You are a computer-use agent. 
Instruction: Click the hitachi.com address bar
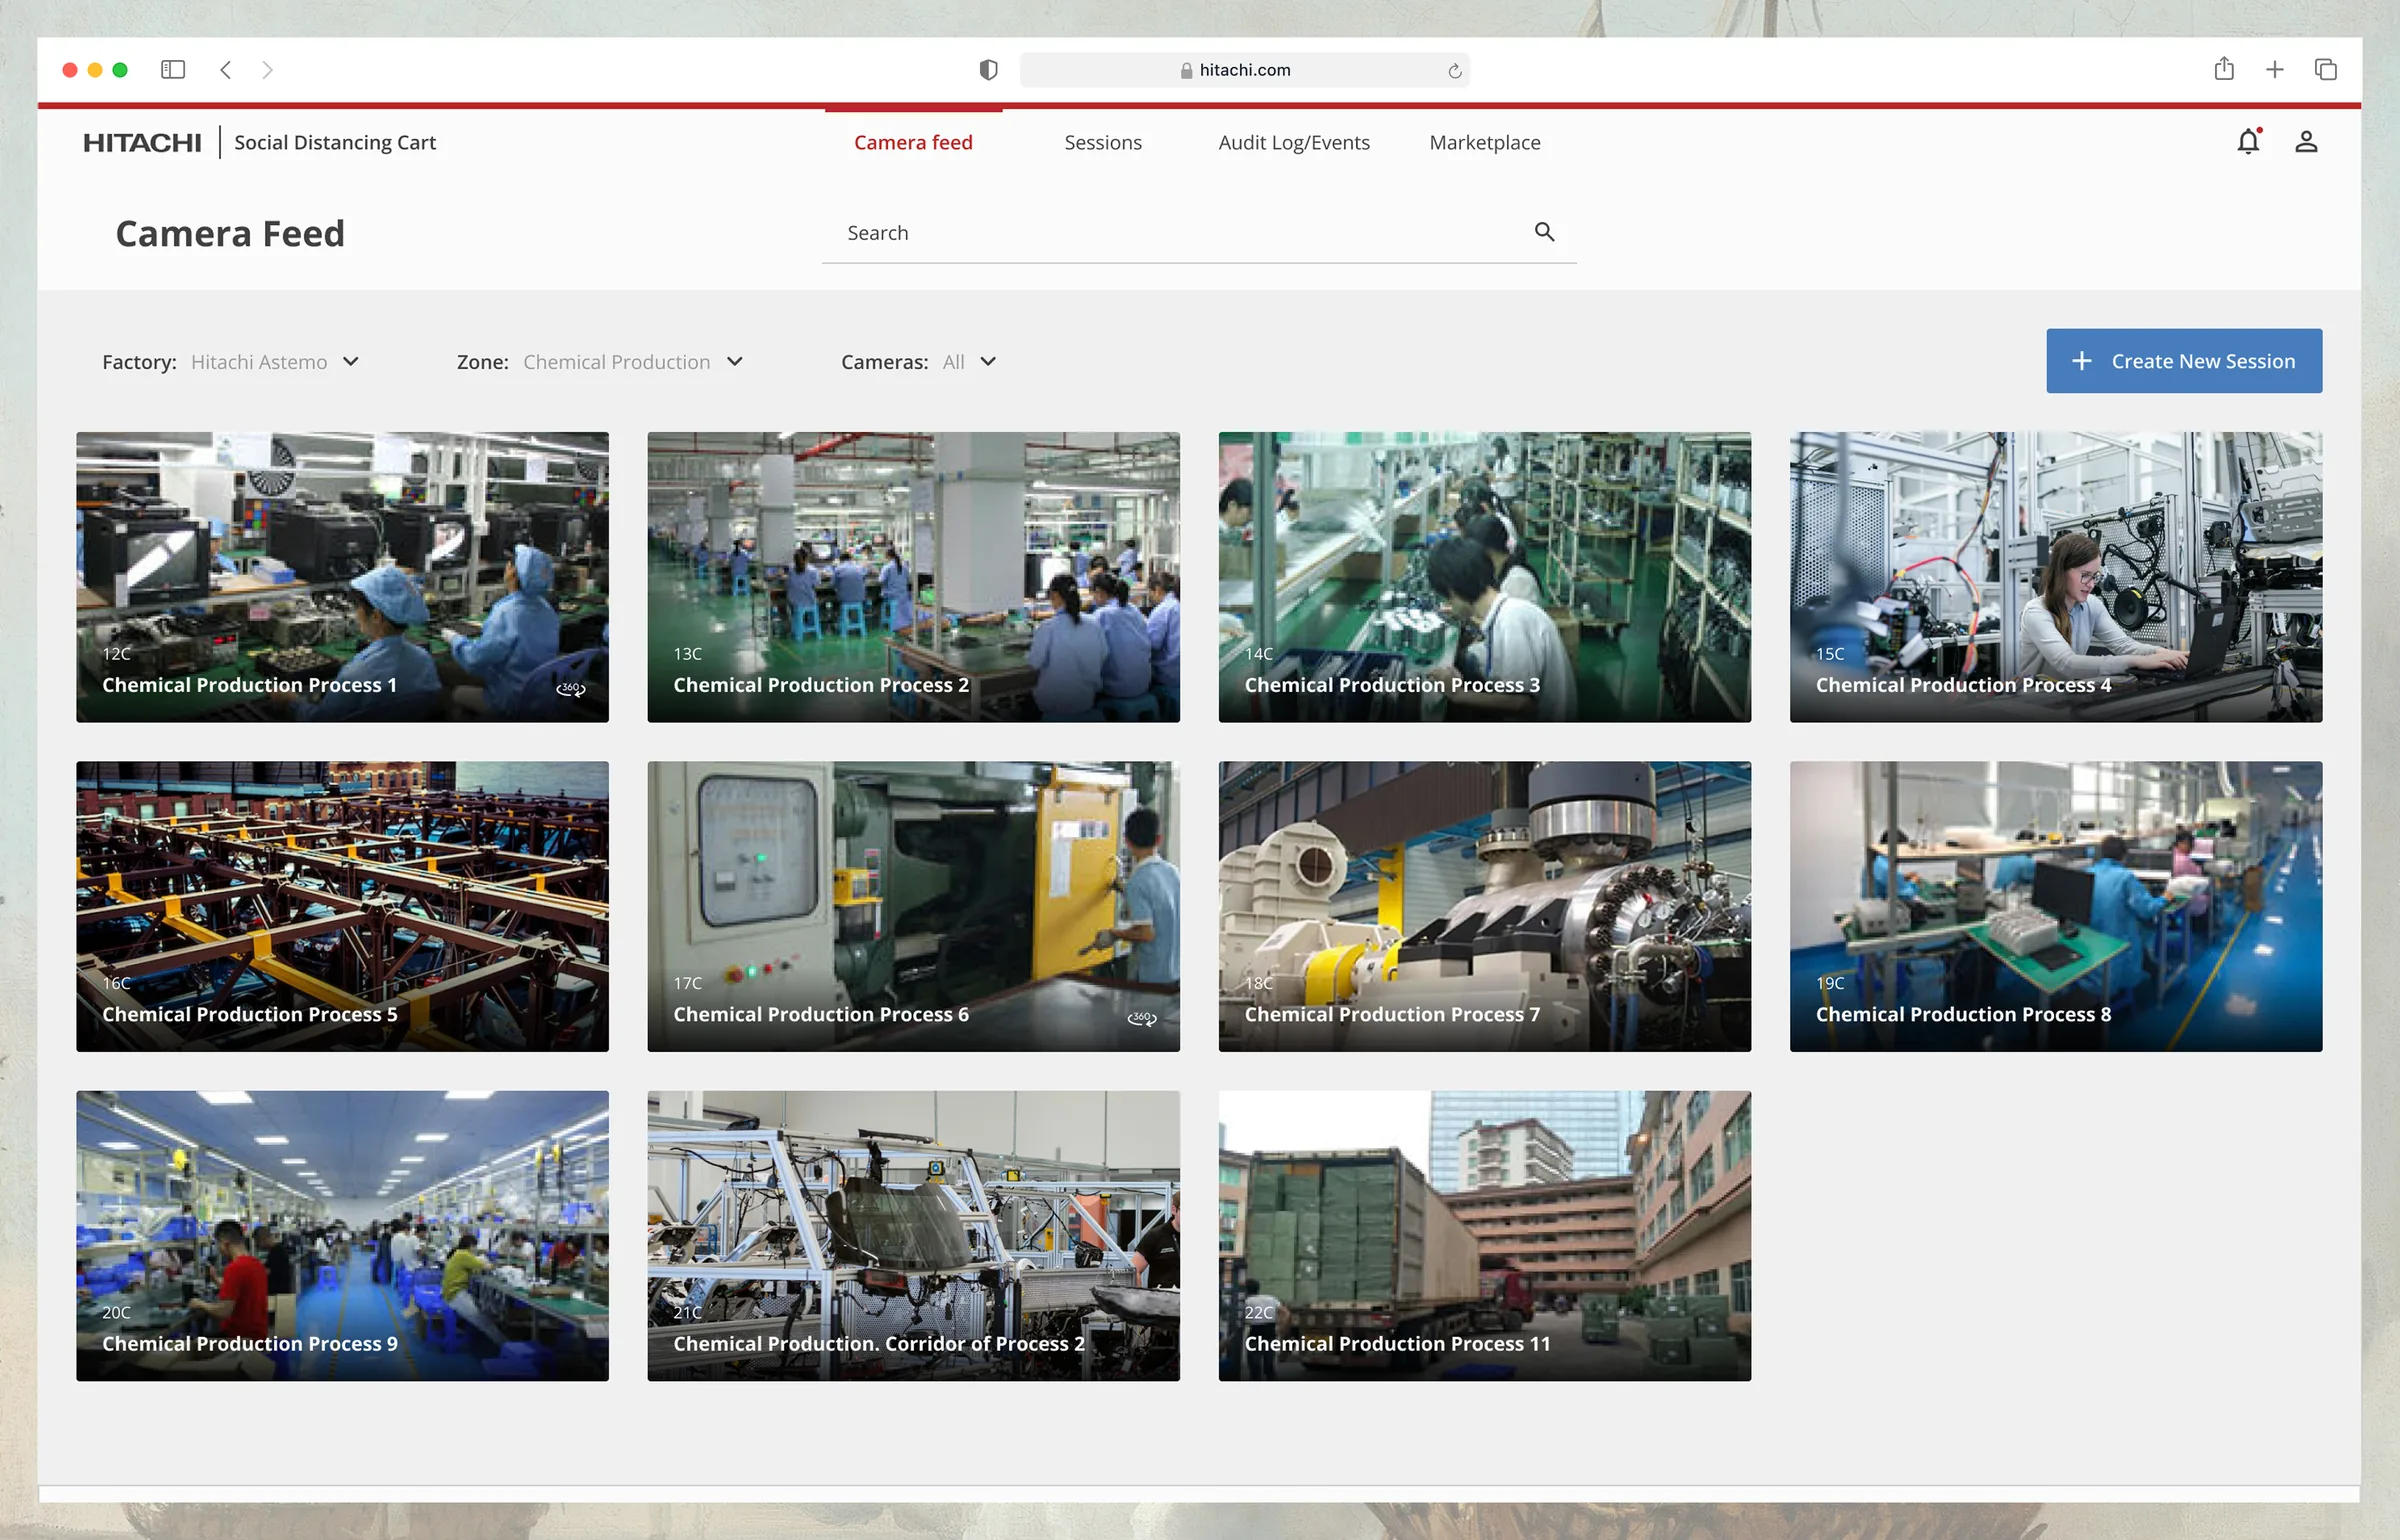[1244, 70]
